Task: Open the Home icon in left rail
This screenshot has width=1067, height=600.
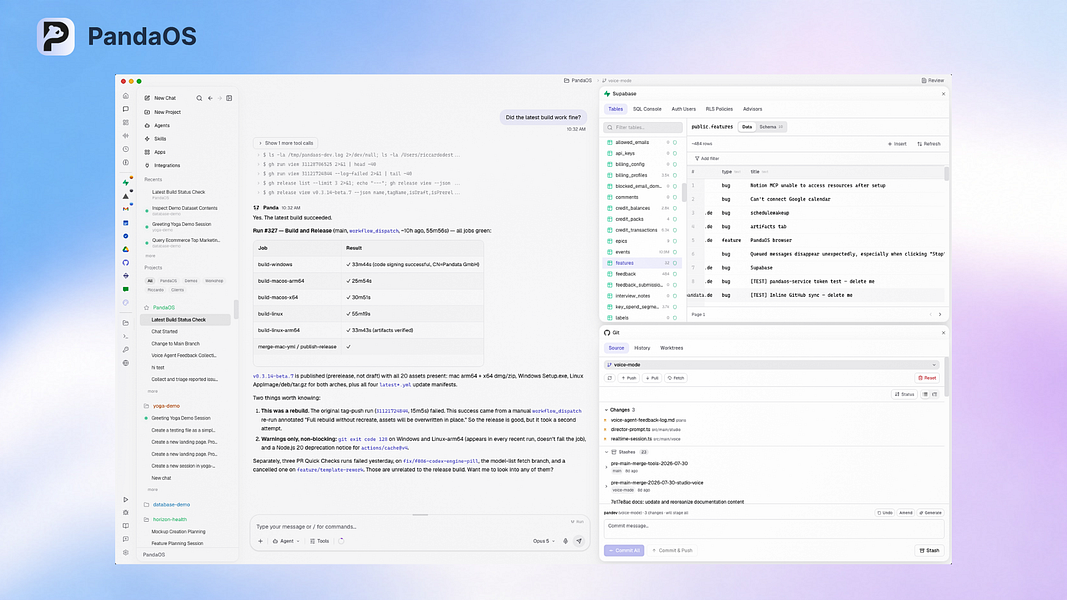Action: coord(125,96)
